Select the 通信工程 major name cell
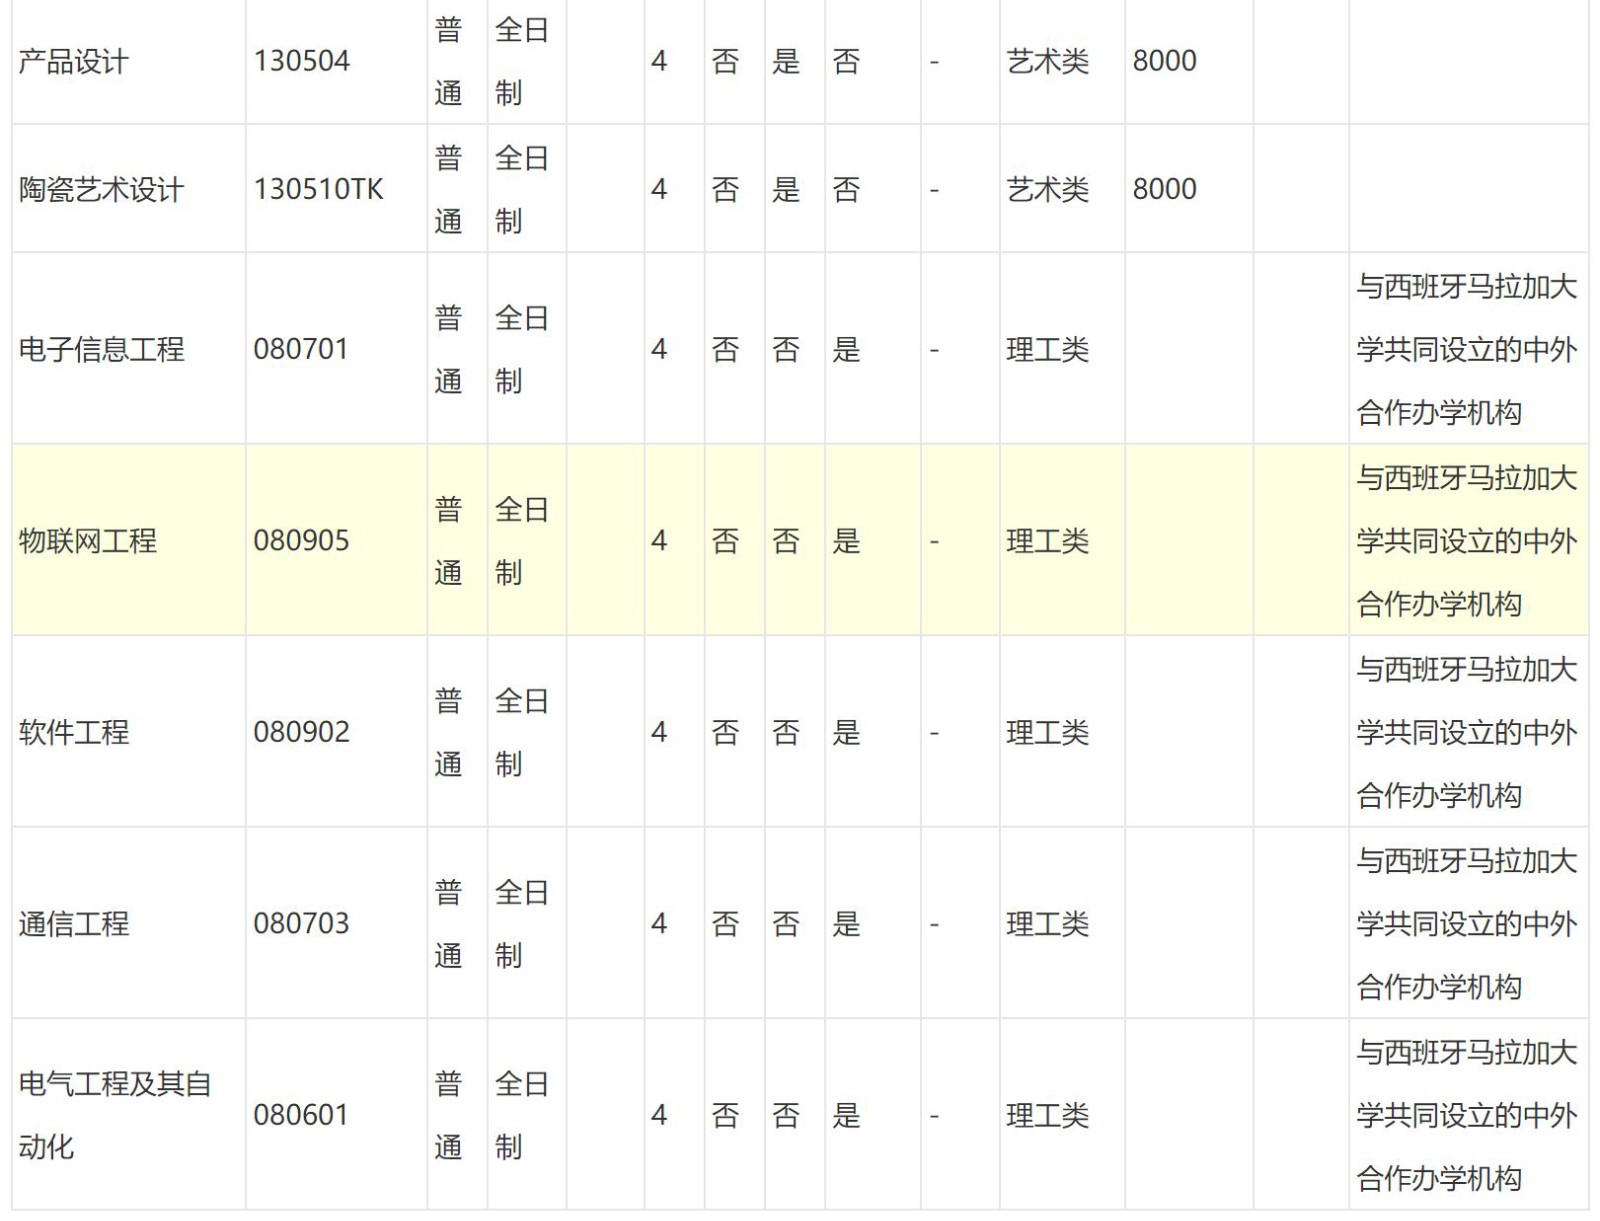Screen dimensions: 1600x1221 pos(128,923)
